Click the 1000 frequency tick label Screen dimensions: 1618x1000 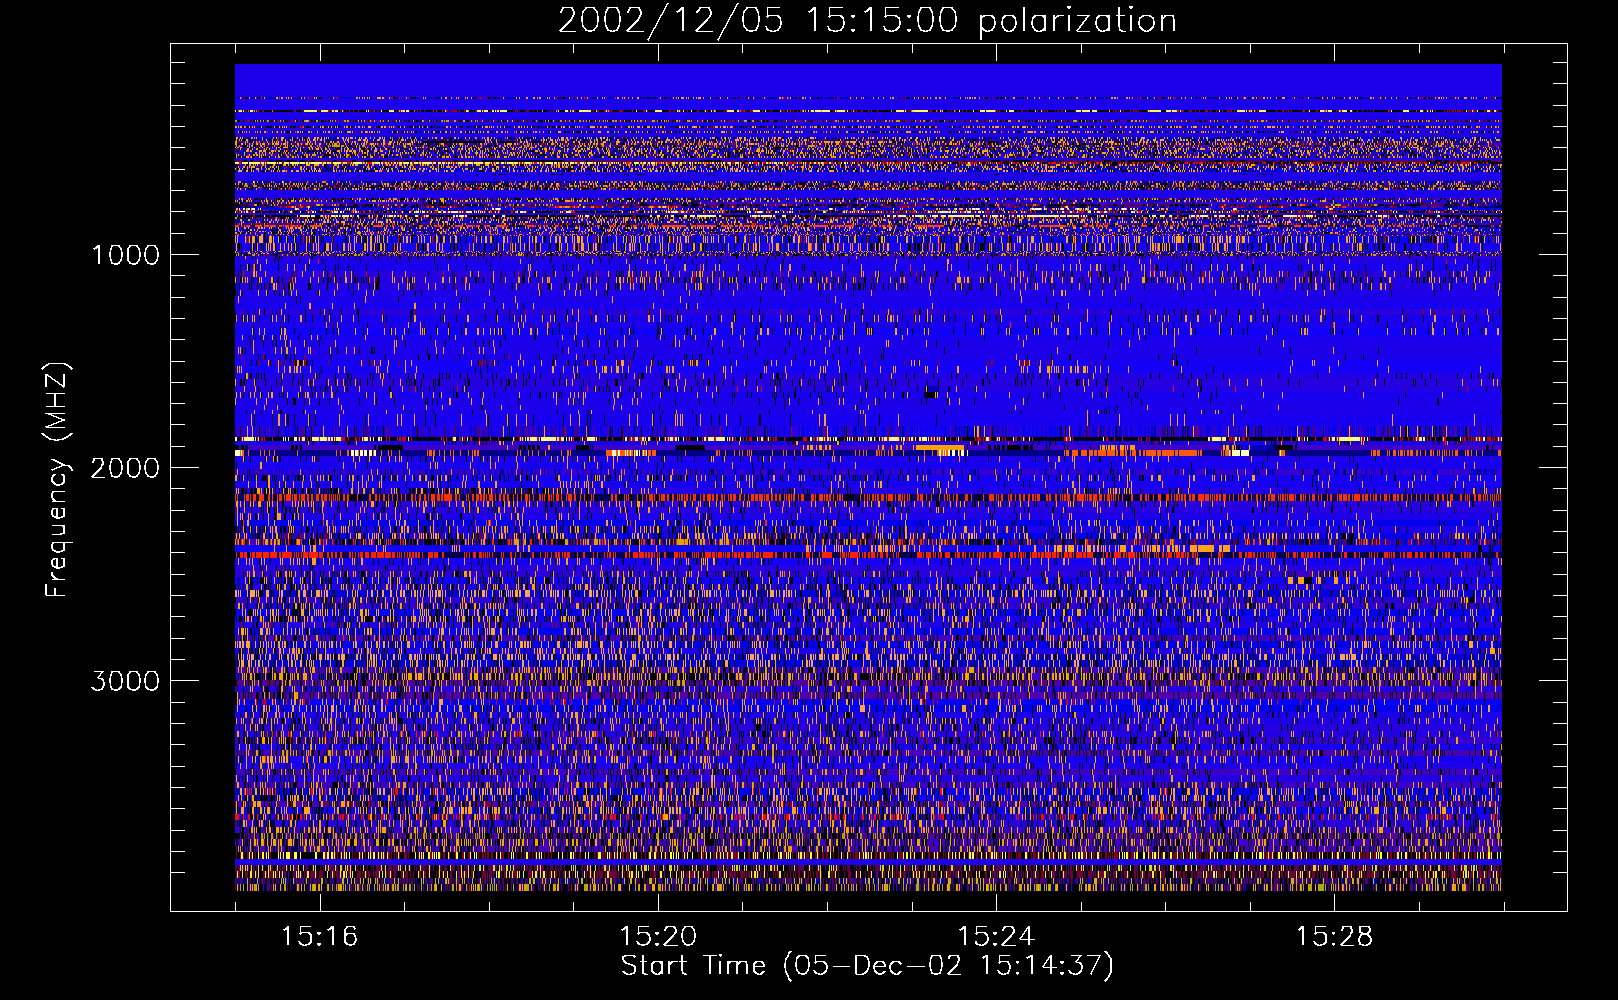[x=125, y=255]
